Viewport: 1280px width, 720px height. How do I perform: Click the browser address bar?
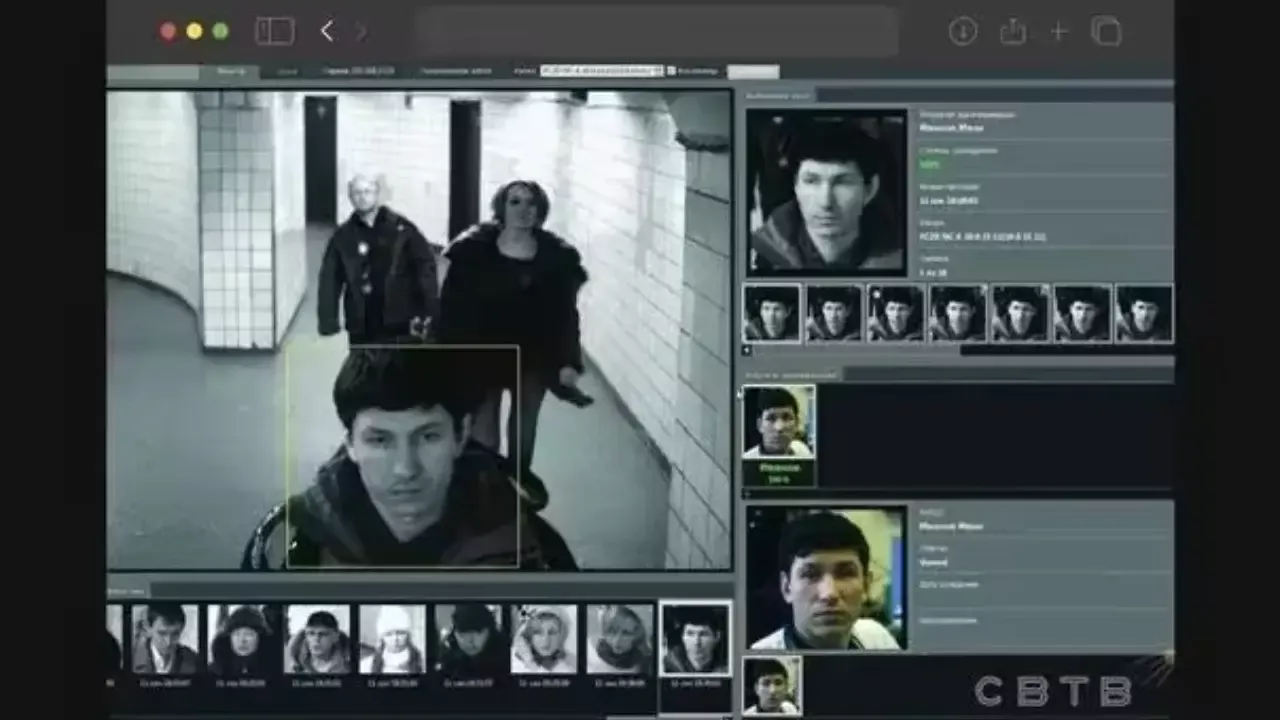coord(655,31)
